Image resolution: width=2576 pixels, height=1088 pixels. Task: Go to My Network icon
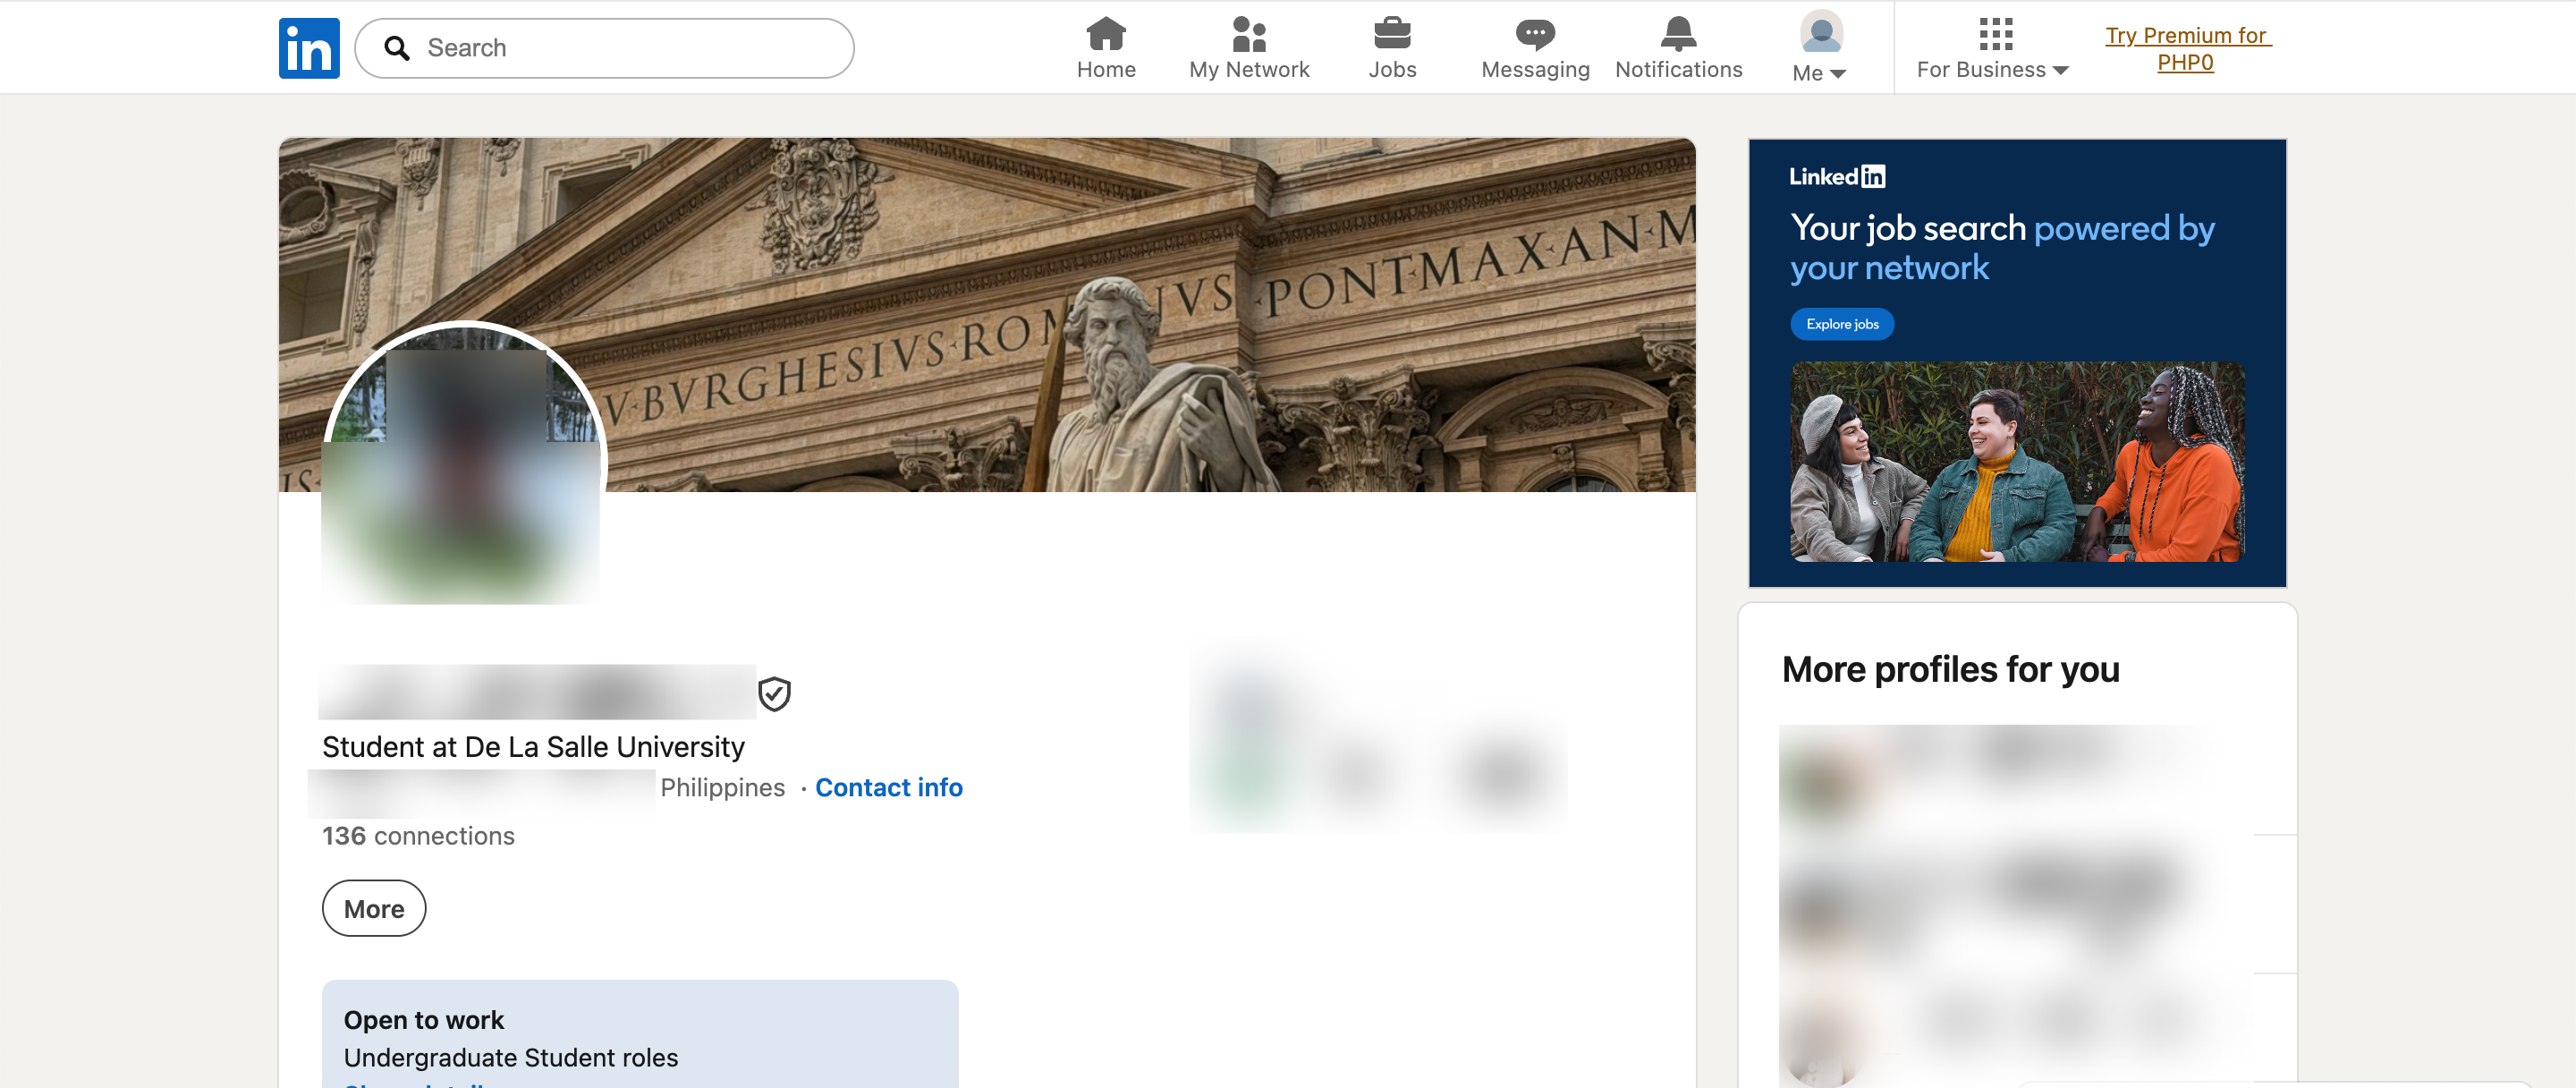(x=1249, y=34)
